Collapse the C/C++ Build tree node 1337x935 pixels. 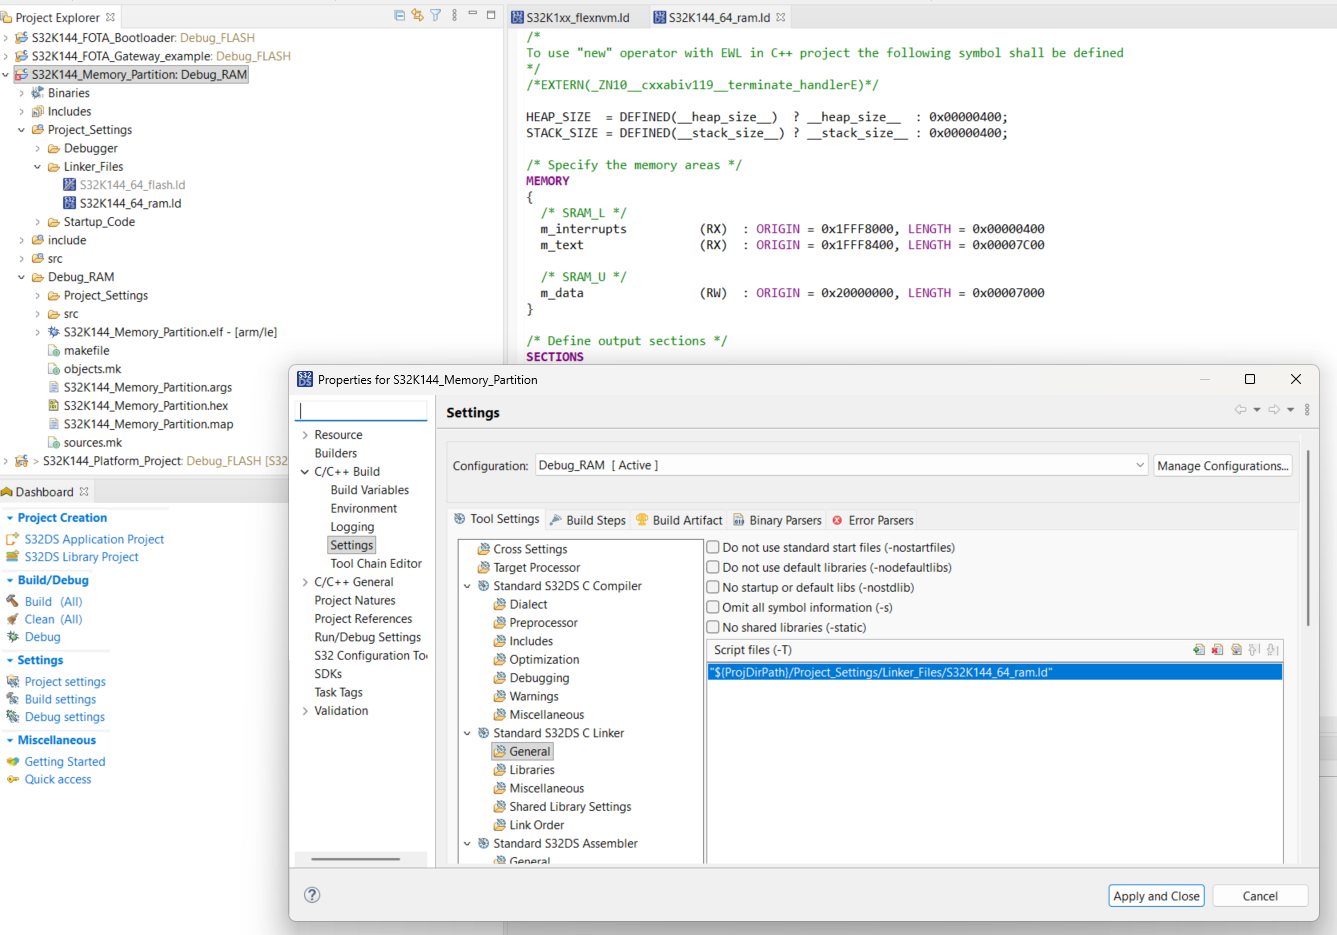[x=305, y=471]
